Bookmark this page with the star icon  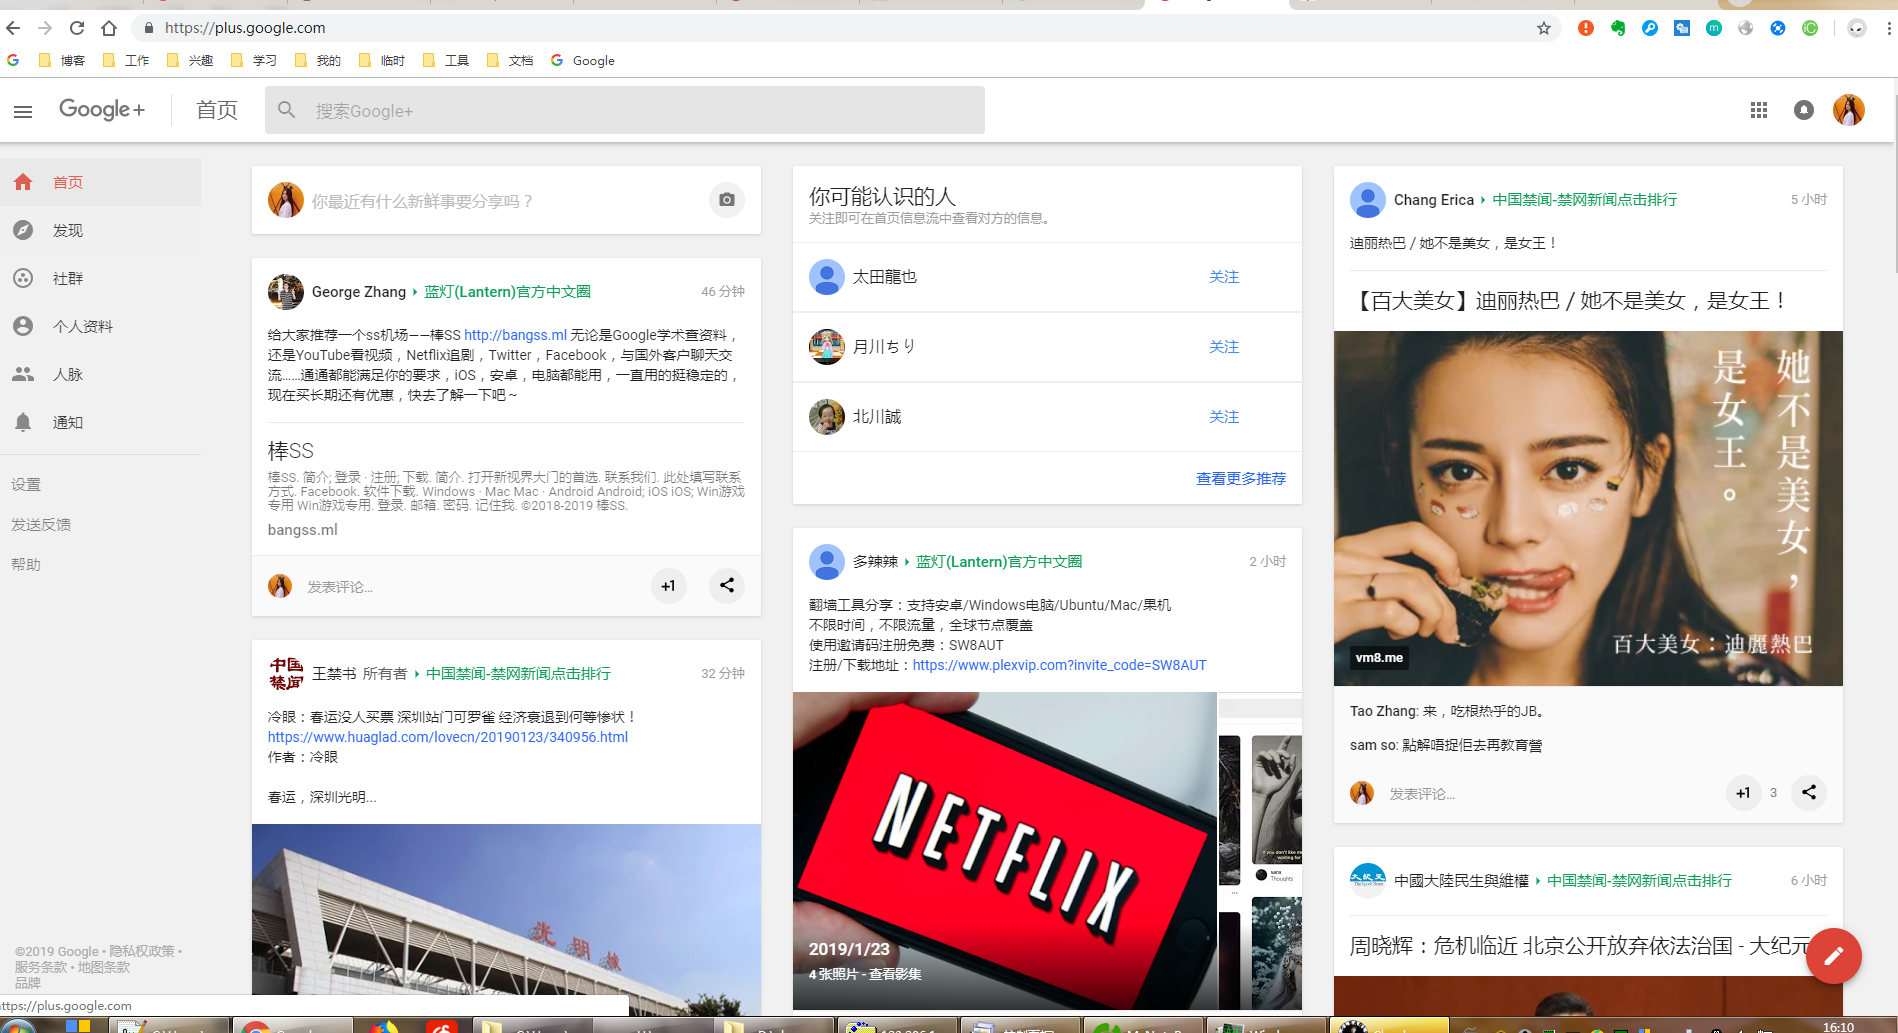(x=1544, y=28)
